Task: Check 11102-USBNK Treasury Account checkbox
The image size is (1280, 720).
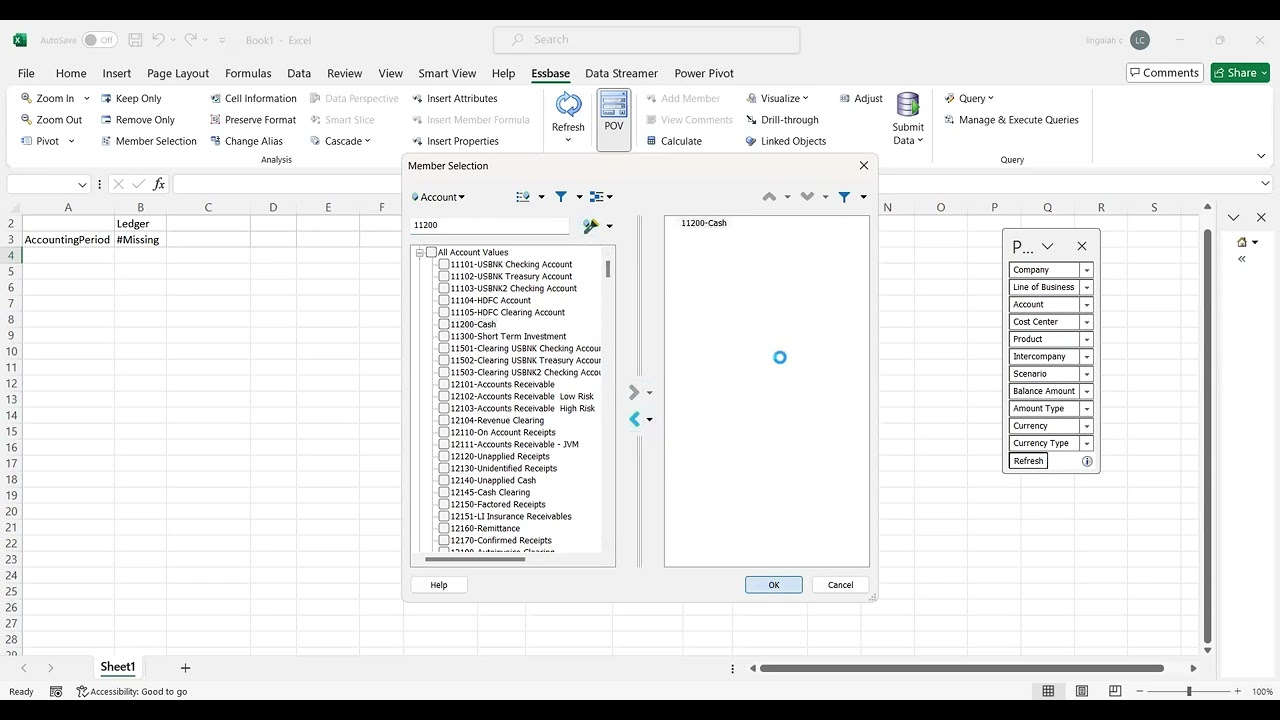Action: [x=444, y=276]
